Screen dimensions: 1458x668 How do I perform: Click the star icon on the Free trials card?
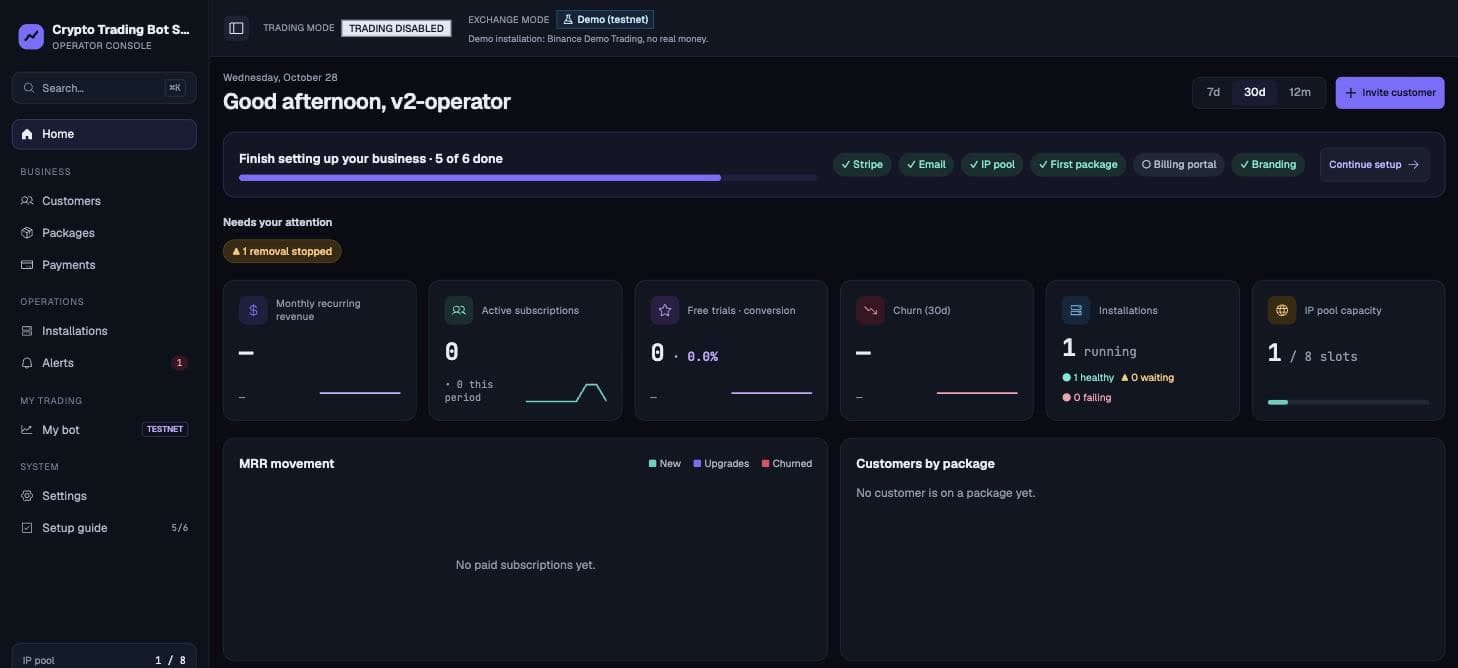click(x=665, y=310)
